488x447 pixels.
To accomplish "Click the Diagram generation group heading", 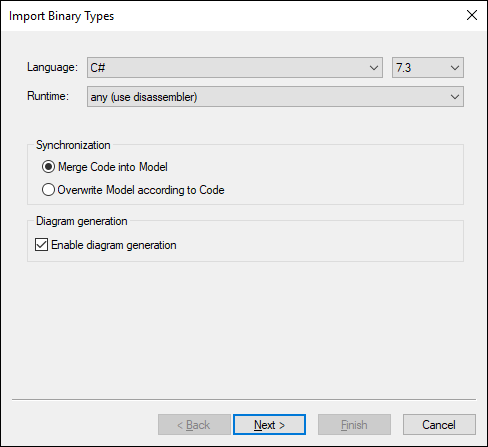I will (82, 221).
